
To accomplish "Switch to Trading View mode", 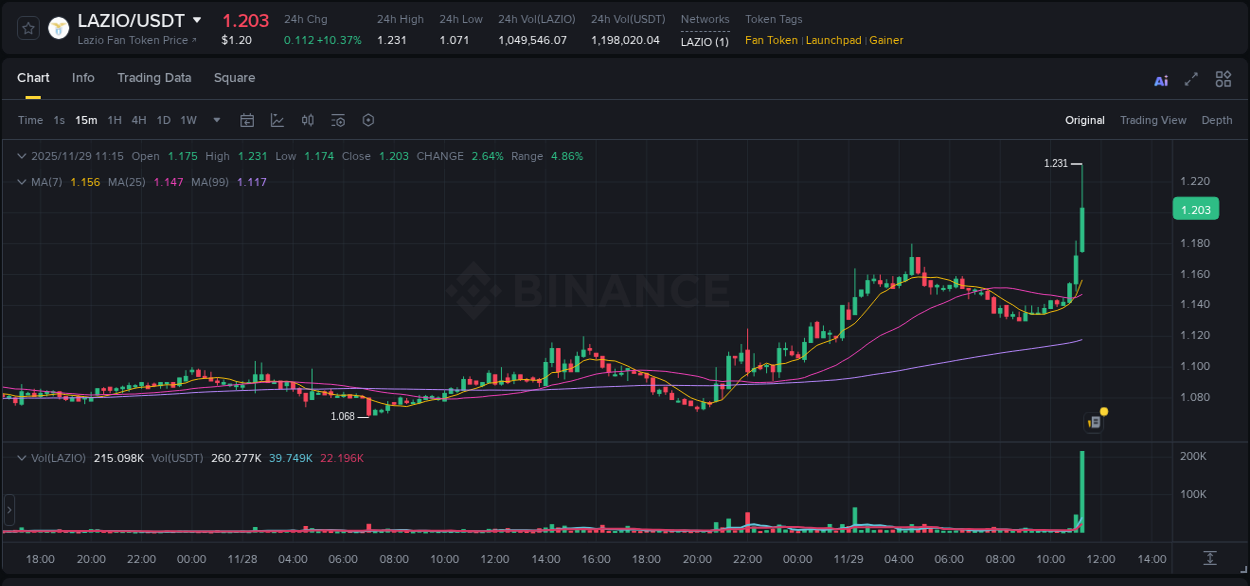I will (x=1153, y=120).
